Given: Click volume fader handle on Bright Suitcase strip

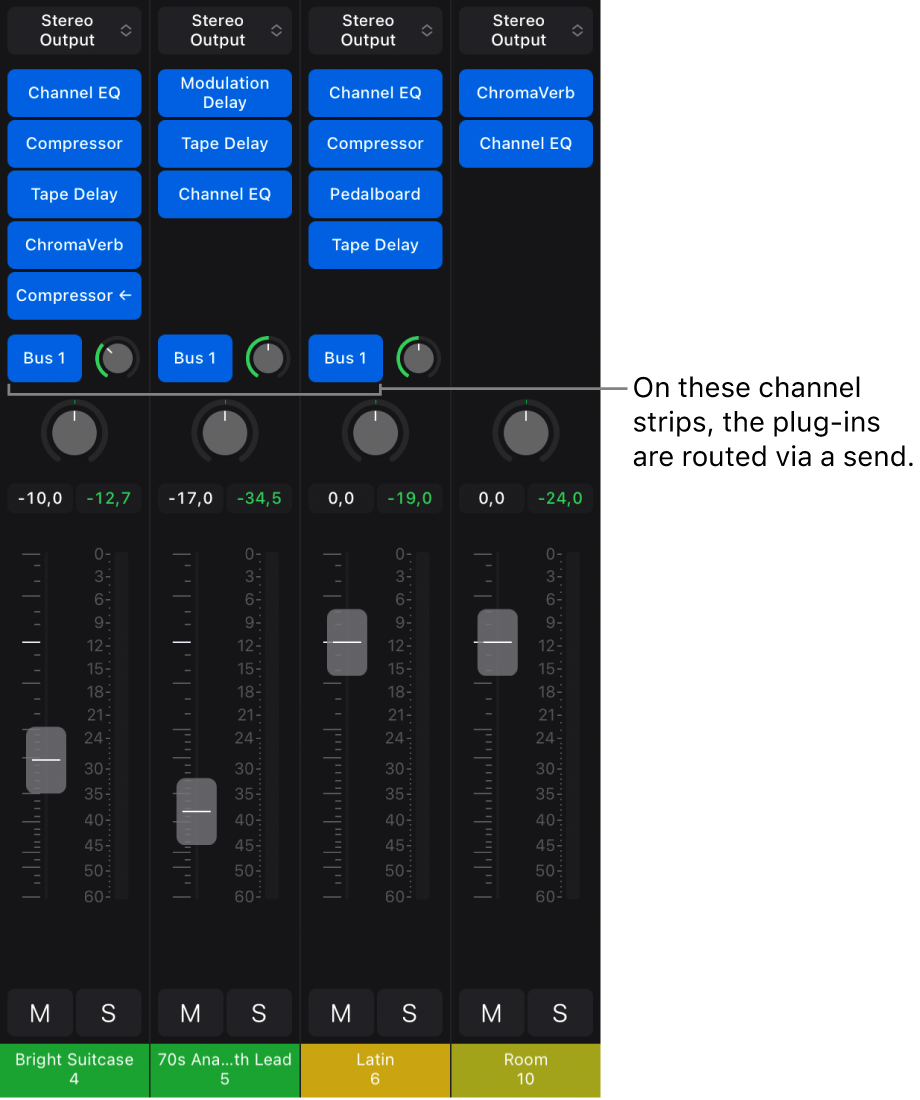Looking at the screenshot, I should click(x=46, y=760).
